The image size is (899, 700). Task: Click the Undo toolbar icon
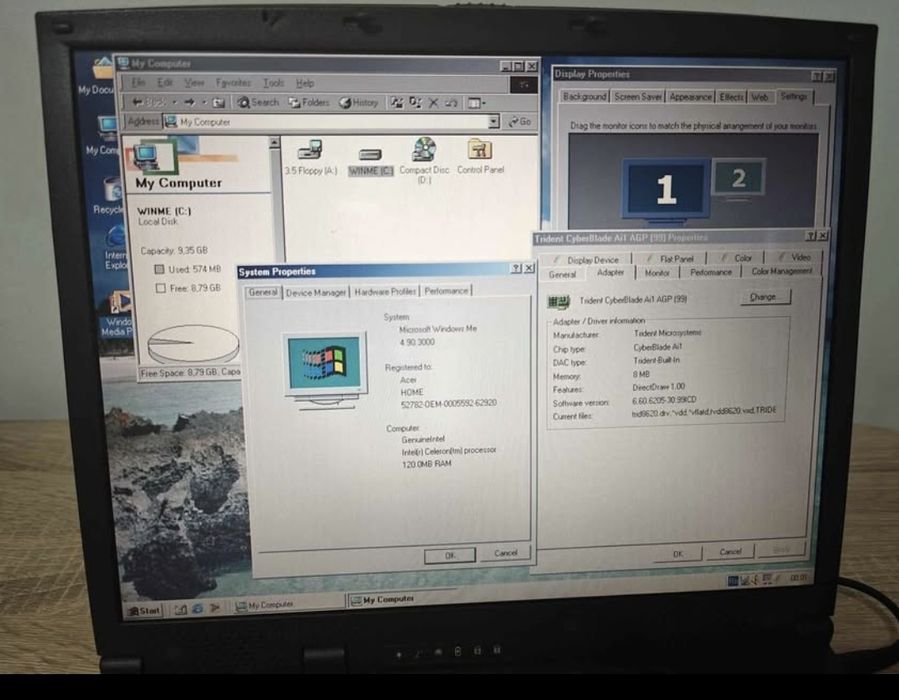coord(452,103)
